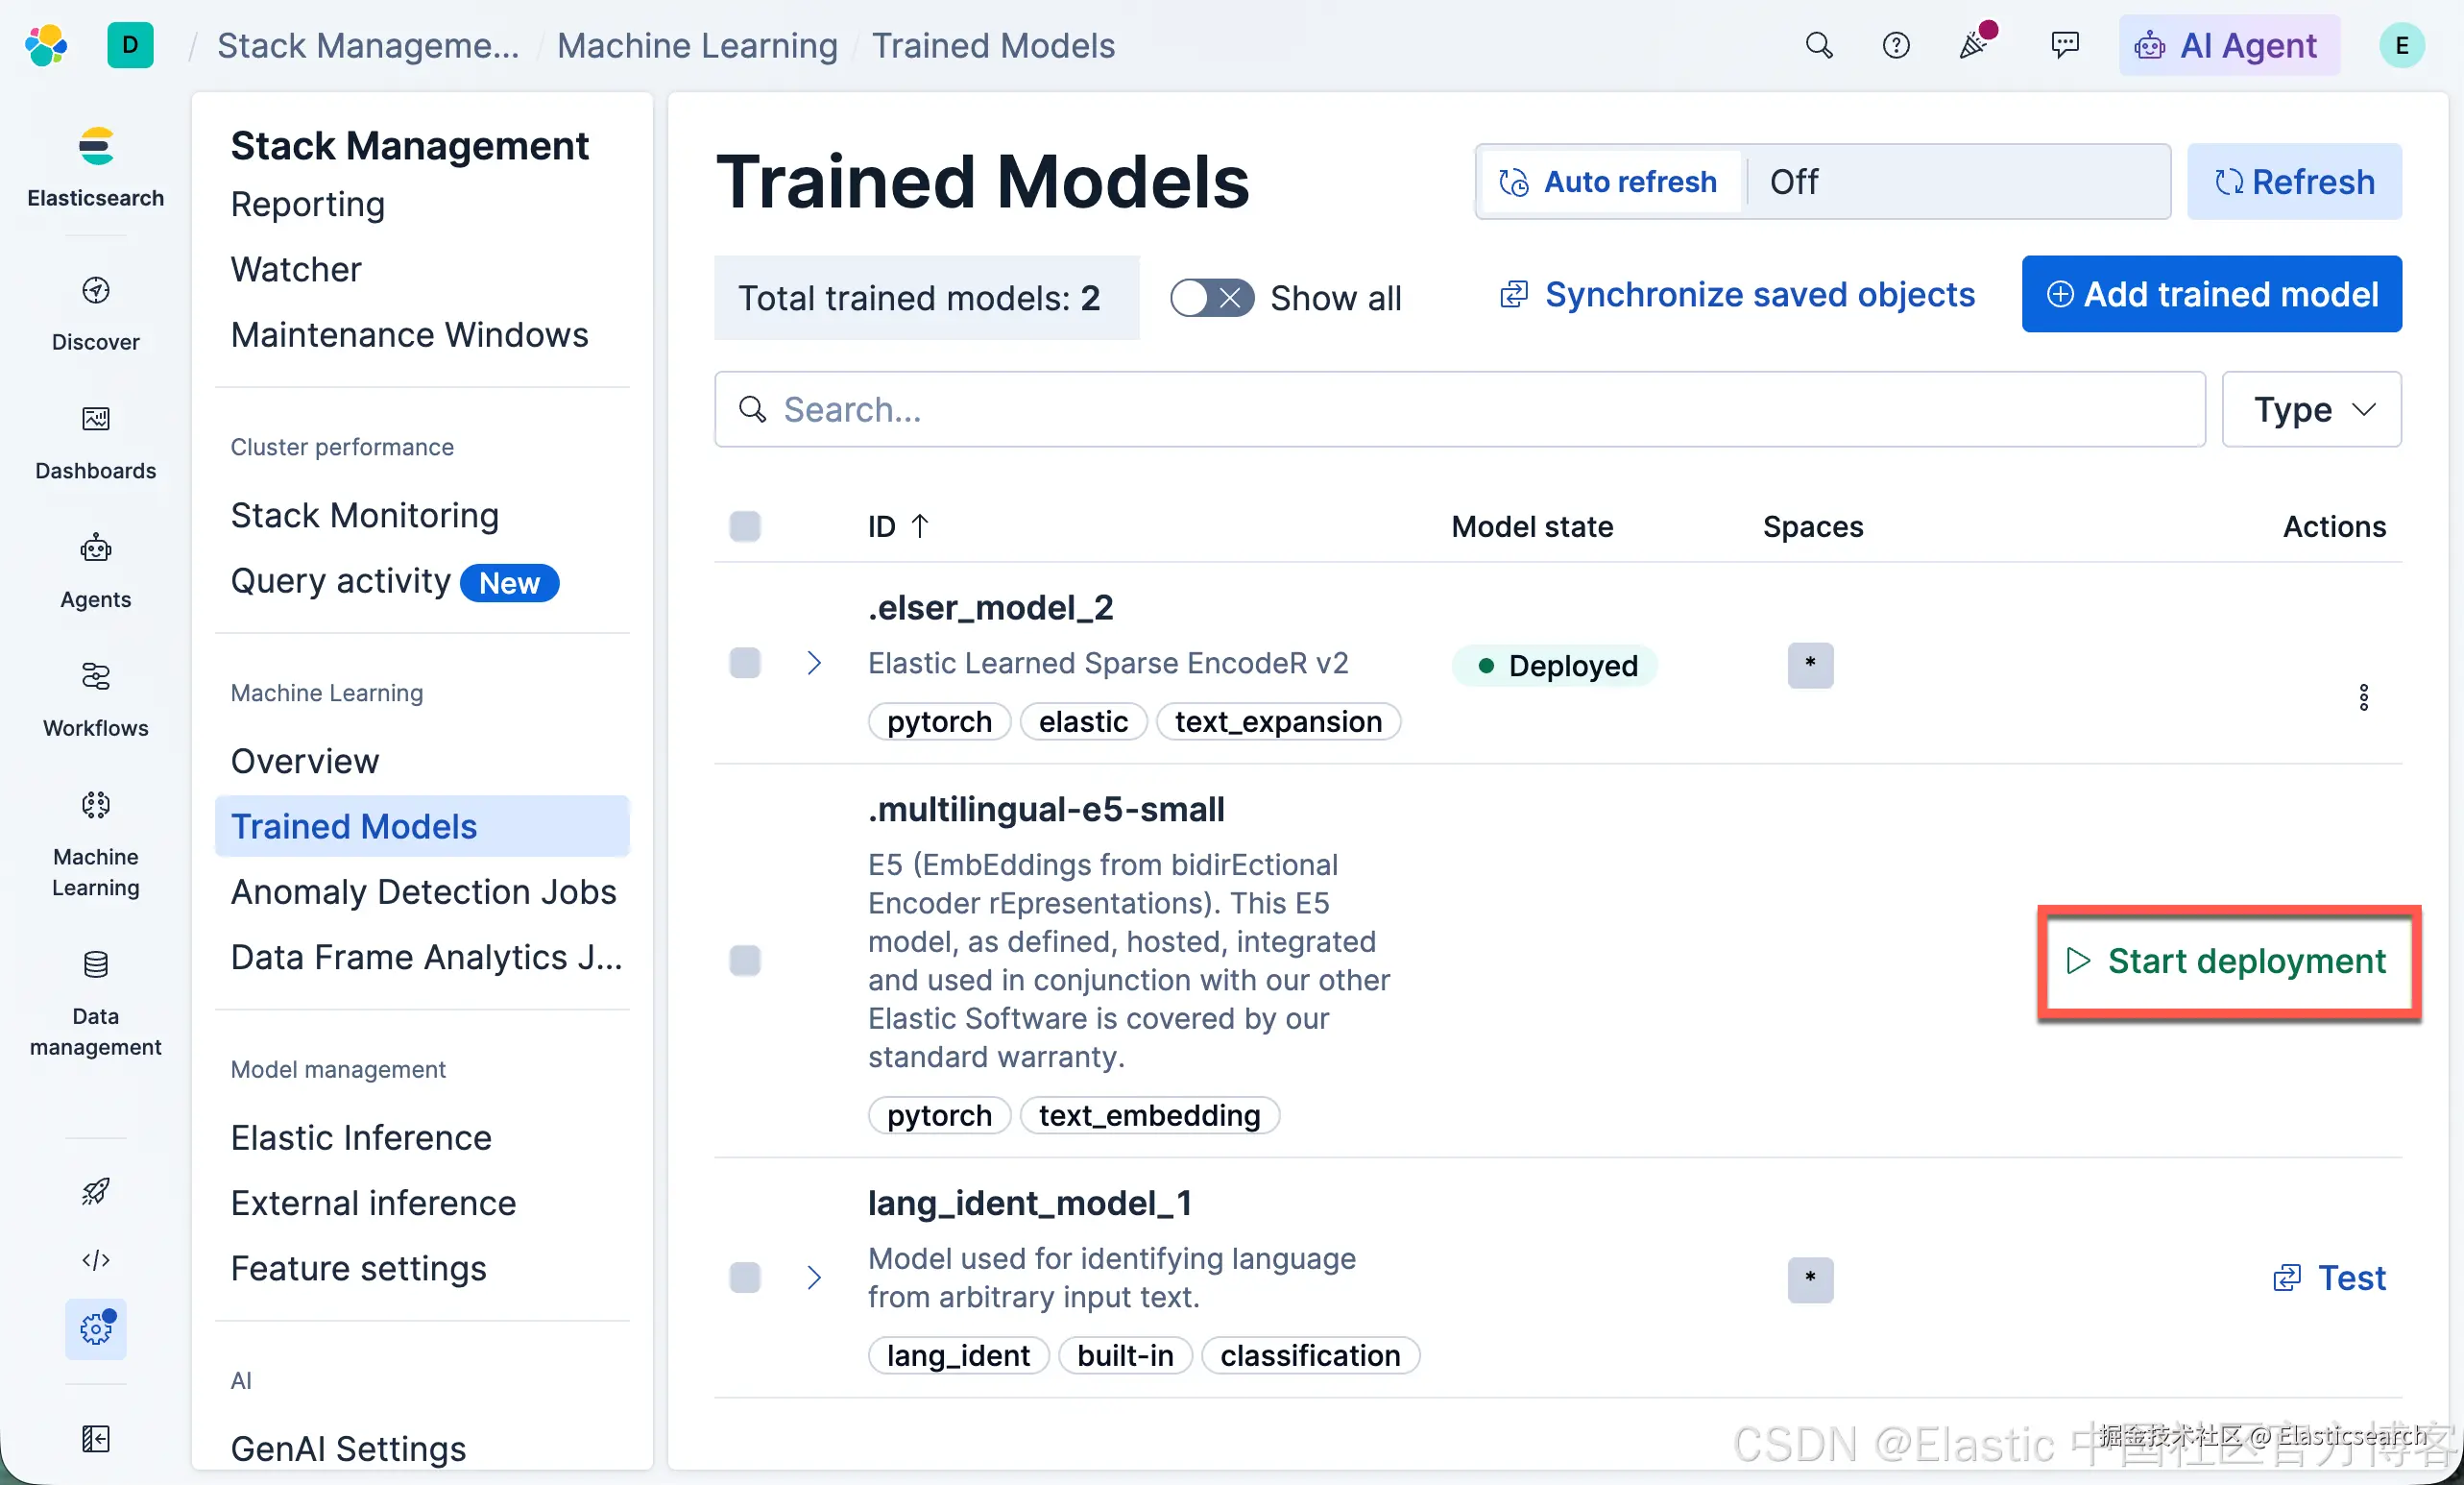Click the Elastic logo in the header
Screen dimensions: 2464x1485
pyautogui.click(x=46, y=45)
